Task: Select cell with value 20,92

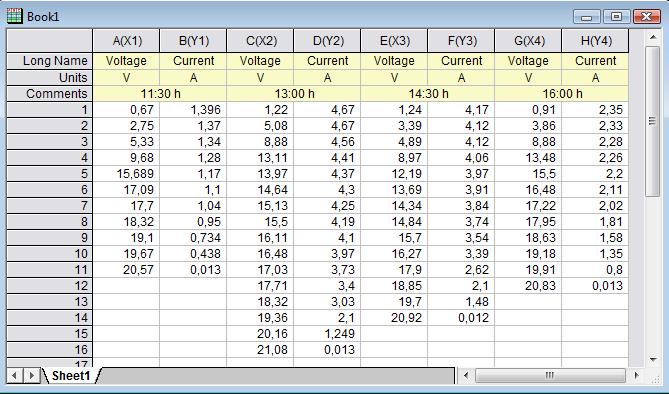Action: (394, 318)
